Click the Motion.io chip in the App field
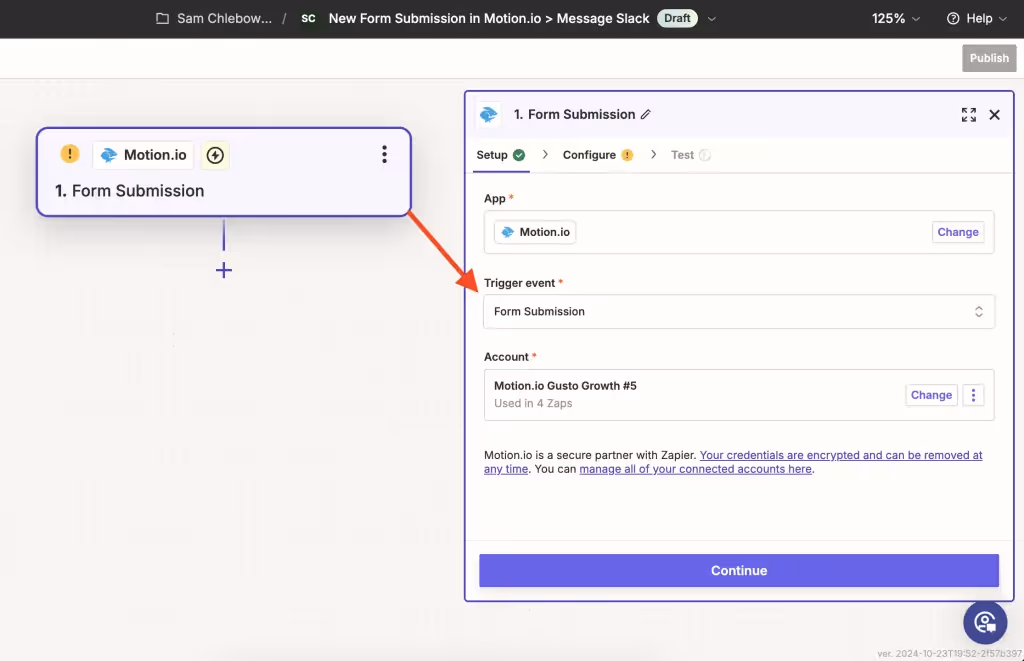This screenshot has height=661, width=1024. [535, 232]
